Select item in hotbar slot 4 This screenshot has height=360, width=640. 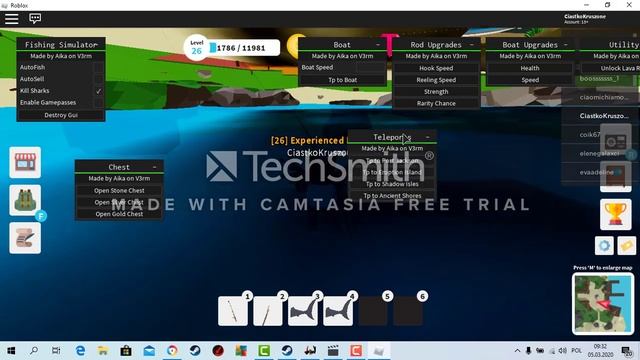click(338, 311)
